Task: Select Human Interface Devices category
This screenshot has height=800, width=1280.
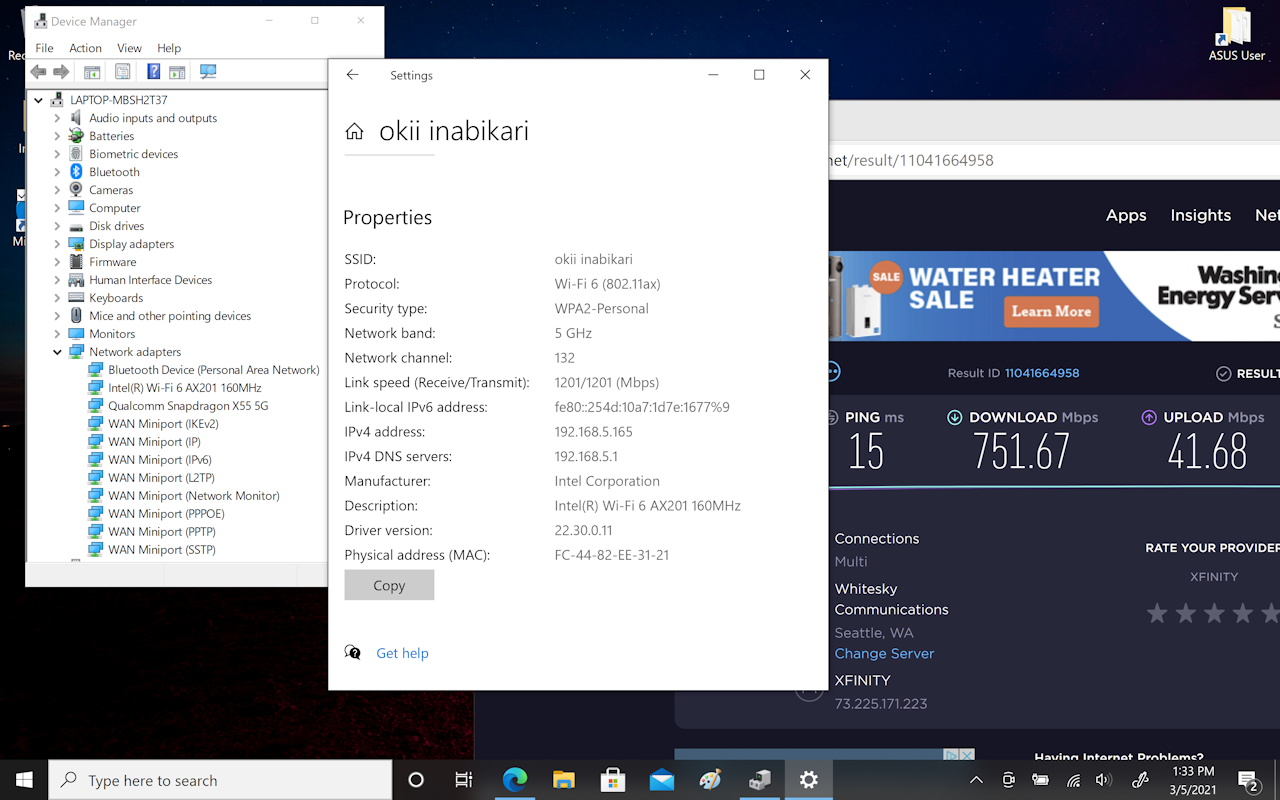Action: coord(150,280)
